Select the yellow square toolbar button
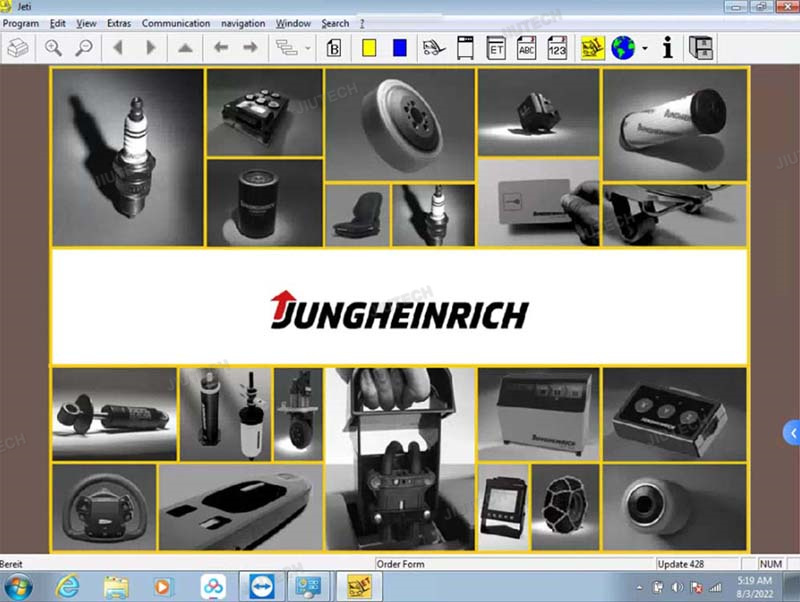Image resolution: width=800 pixels, height=602 pixels. pos(369,47)
